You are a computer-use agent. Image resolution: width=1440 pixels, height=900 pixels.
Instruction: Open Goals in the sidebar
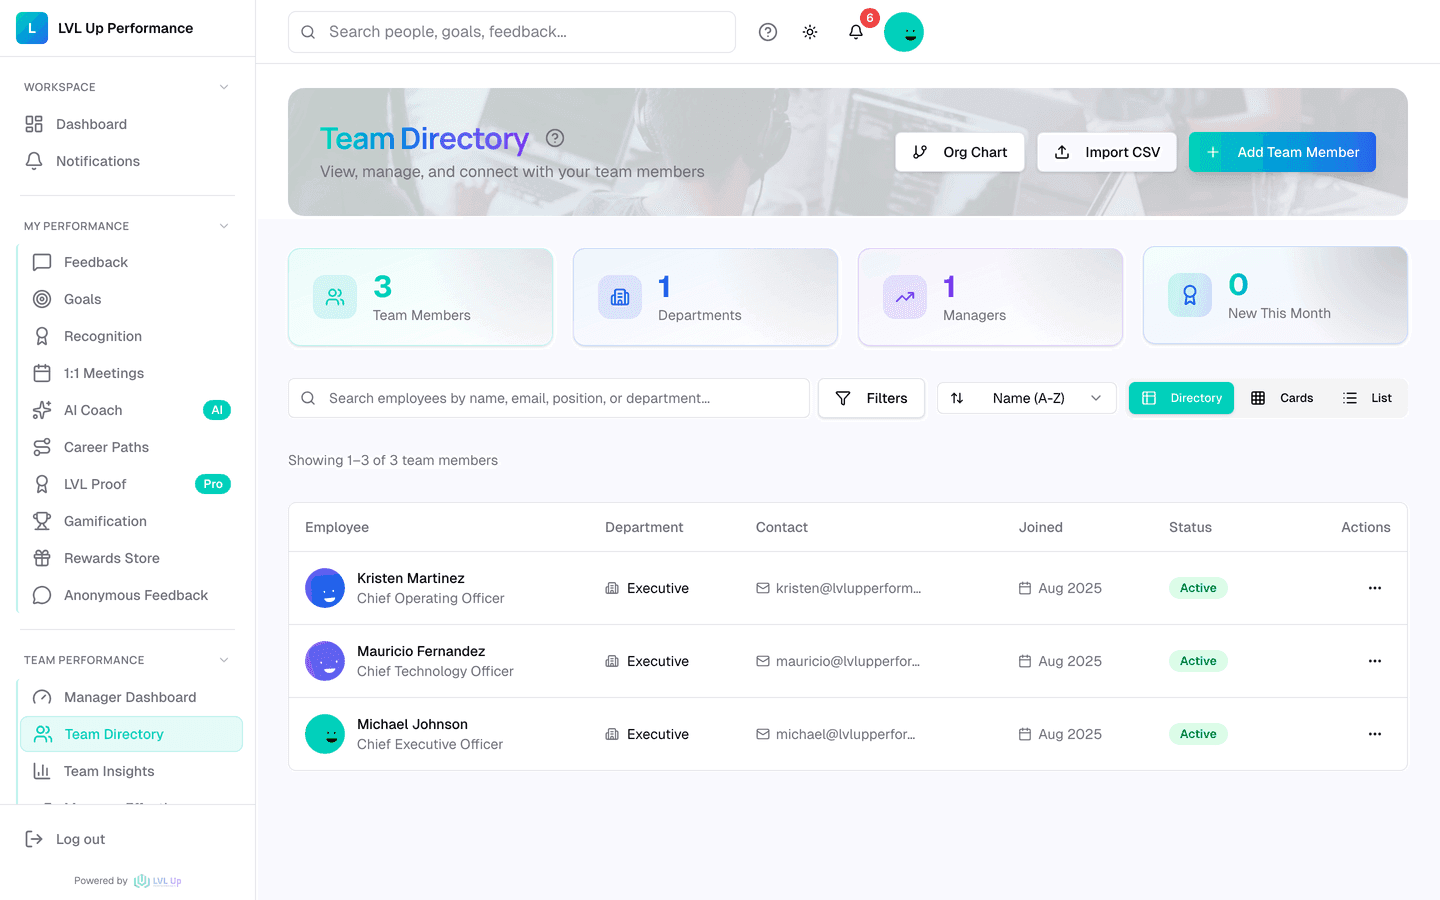click(x=131, y=299)
